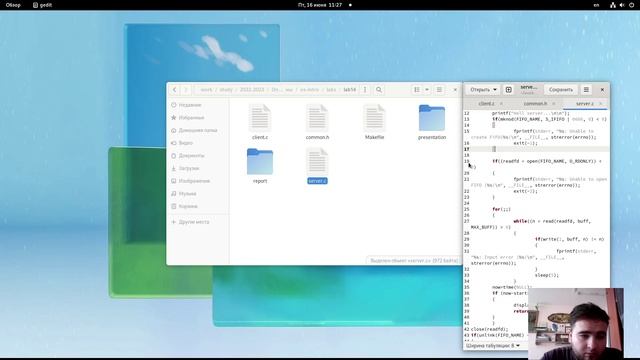Click line number 25 in gedit gutter
The width and height of the screenshot is (640, 360).
[467, 209]
